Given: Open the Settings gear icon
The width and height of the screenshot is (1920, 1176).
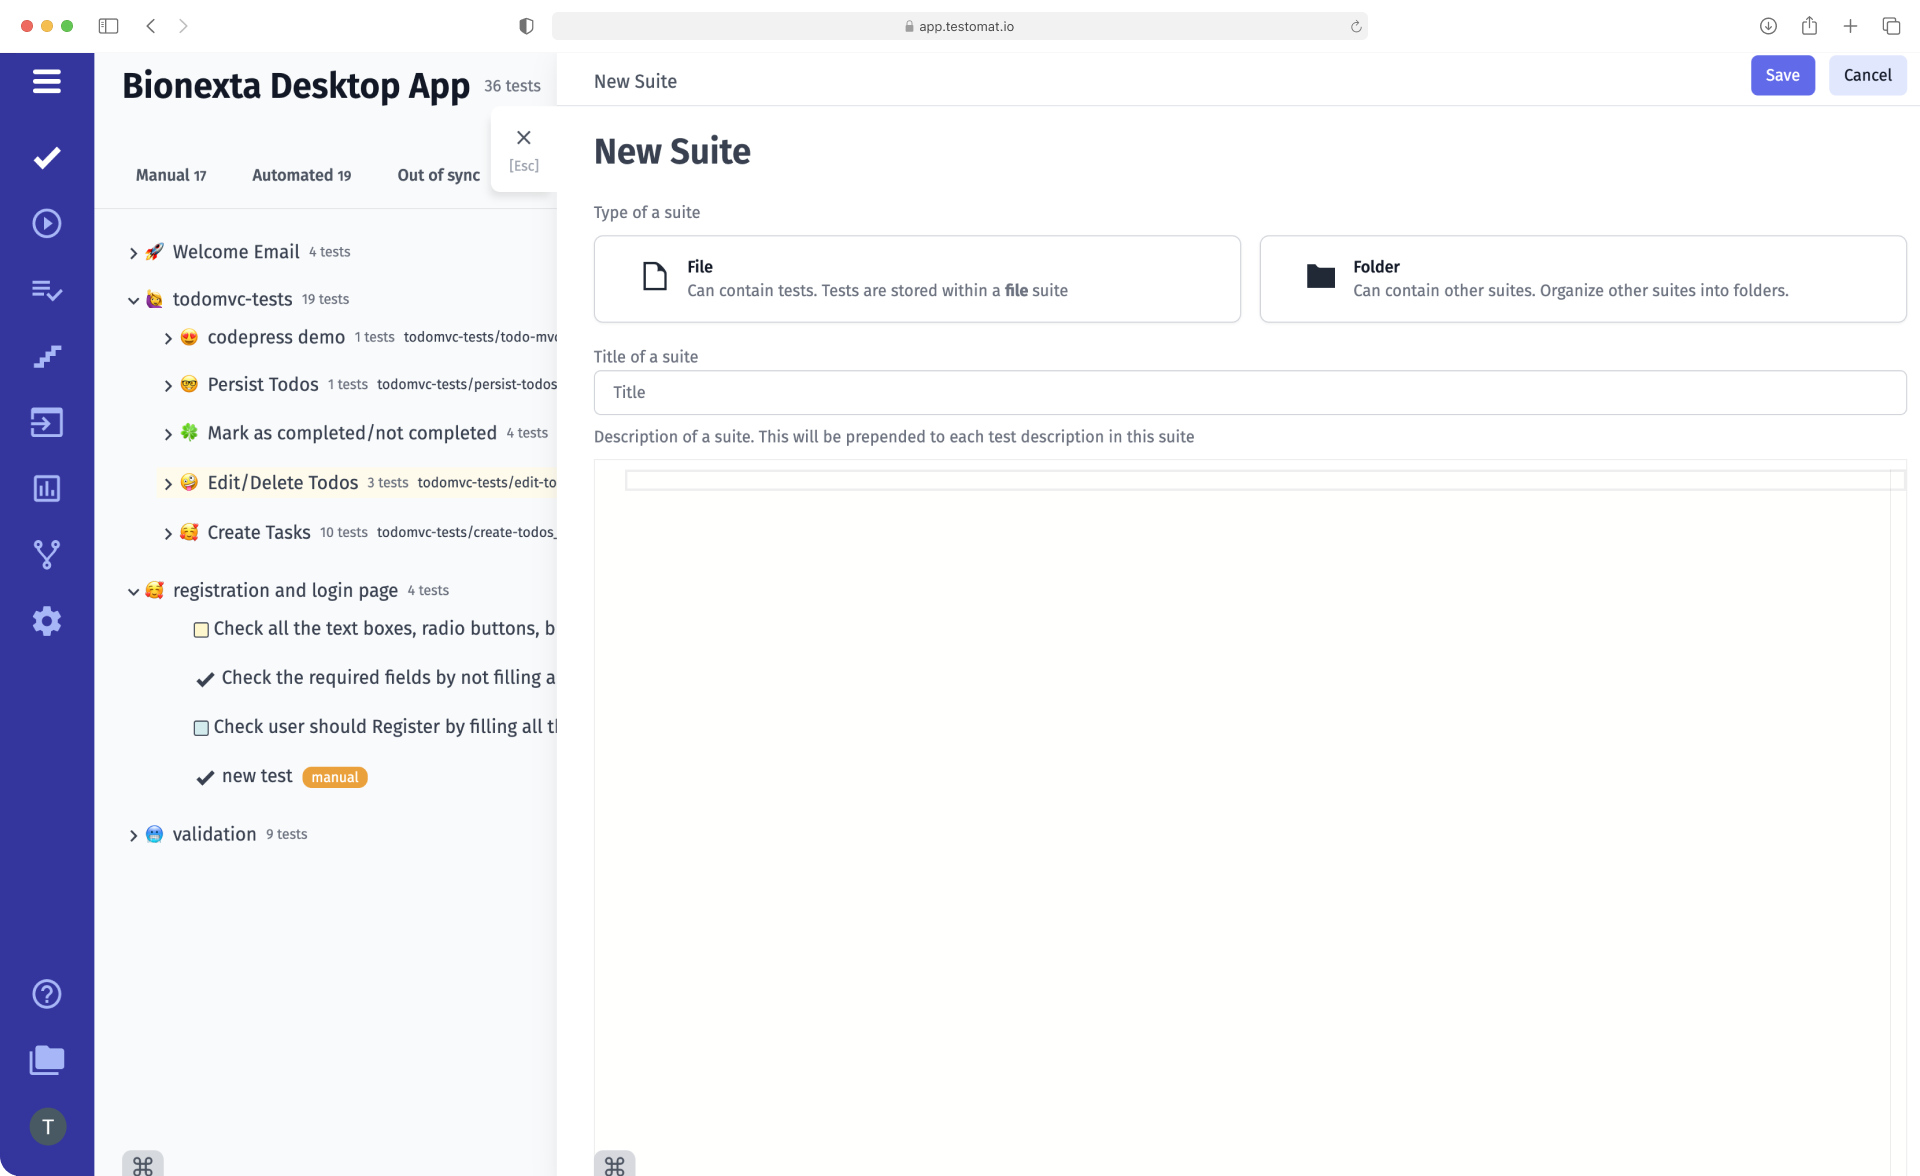Looking at the screenshot, I should 46,621.
